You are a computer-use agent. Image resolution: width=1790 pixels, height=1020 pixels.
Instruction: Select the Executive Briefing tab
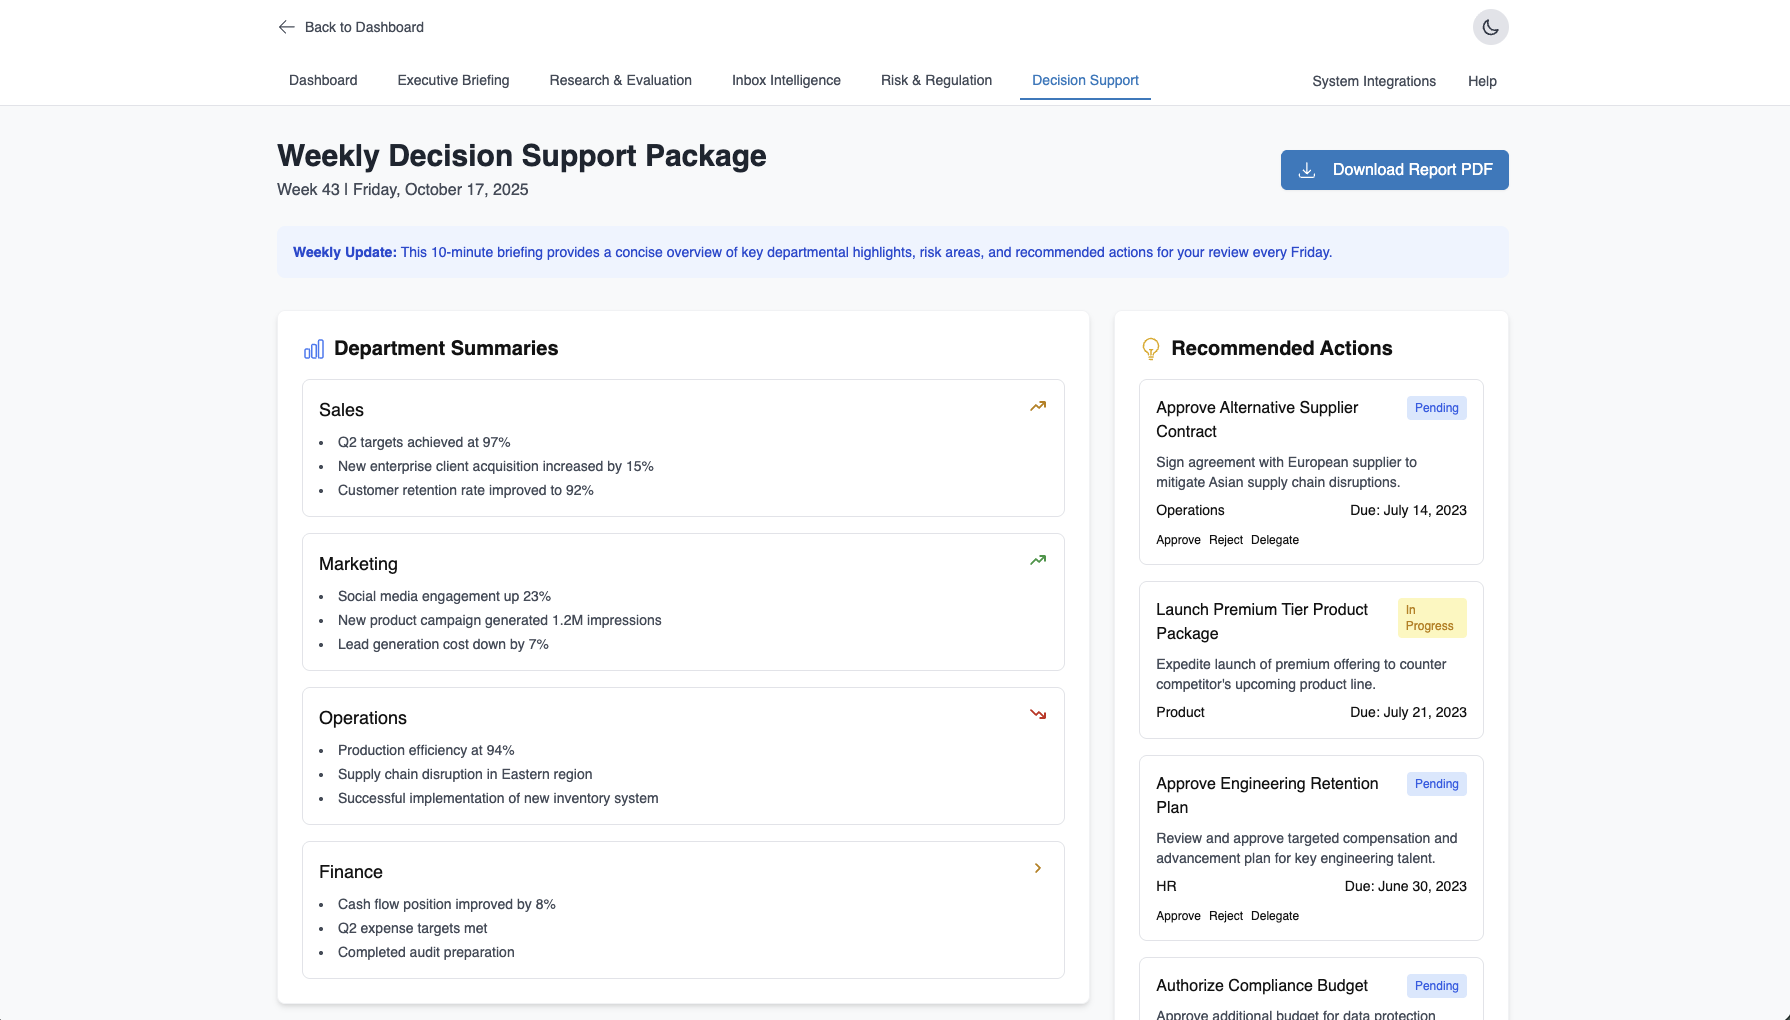(x=453, y=80)
